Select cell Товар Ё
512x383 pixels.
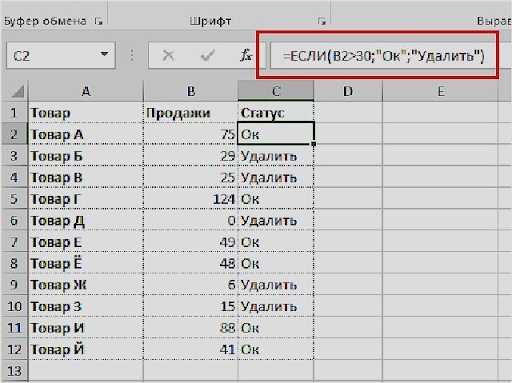pyautogui.click(x=86, y=263)
